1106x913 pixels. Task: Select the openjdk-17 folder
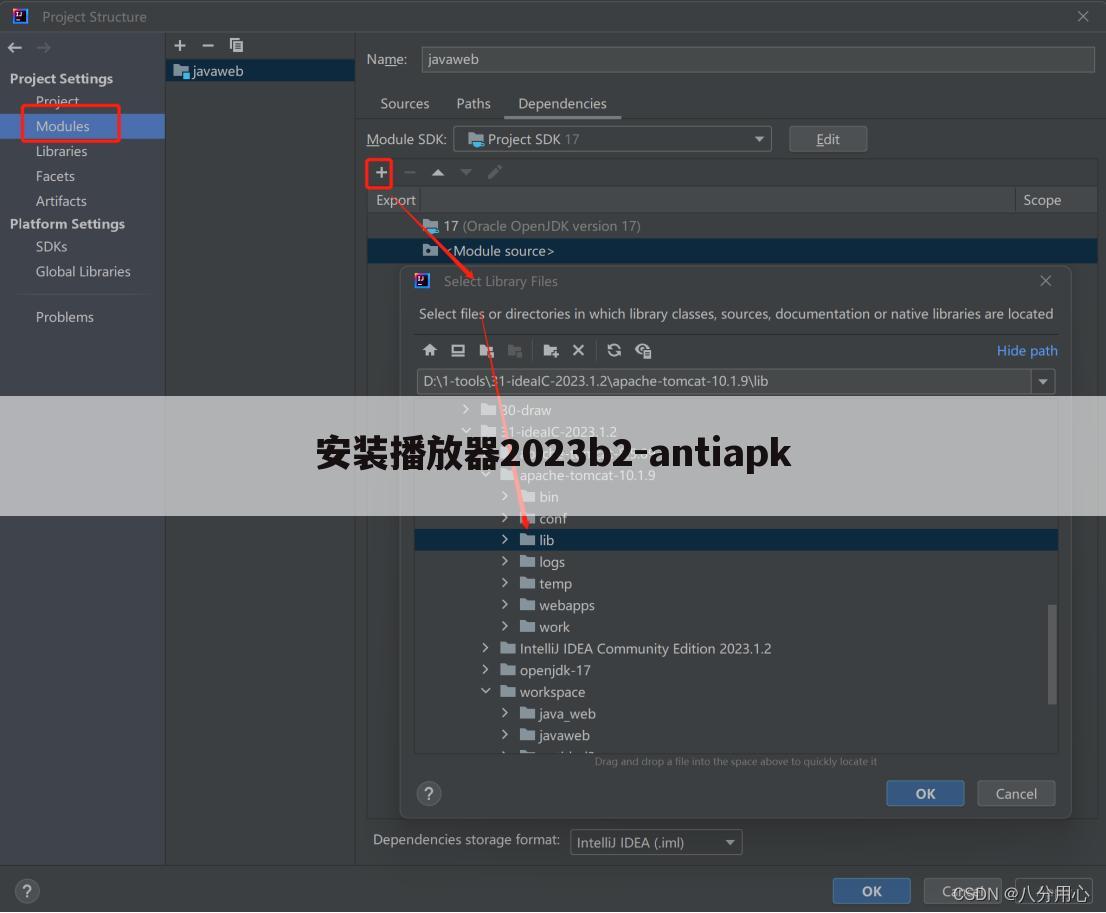click(554, 670)
